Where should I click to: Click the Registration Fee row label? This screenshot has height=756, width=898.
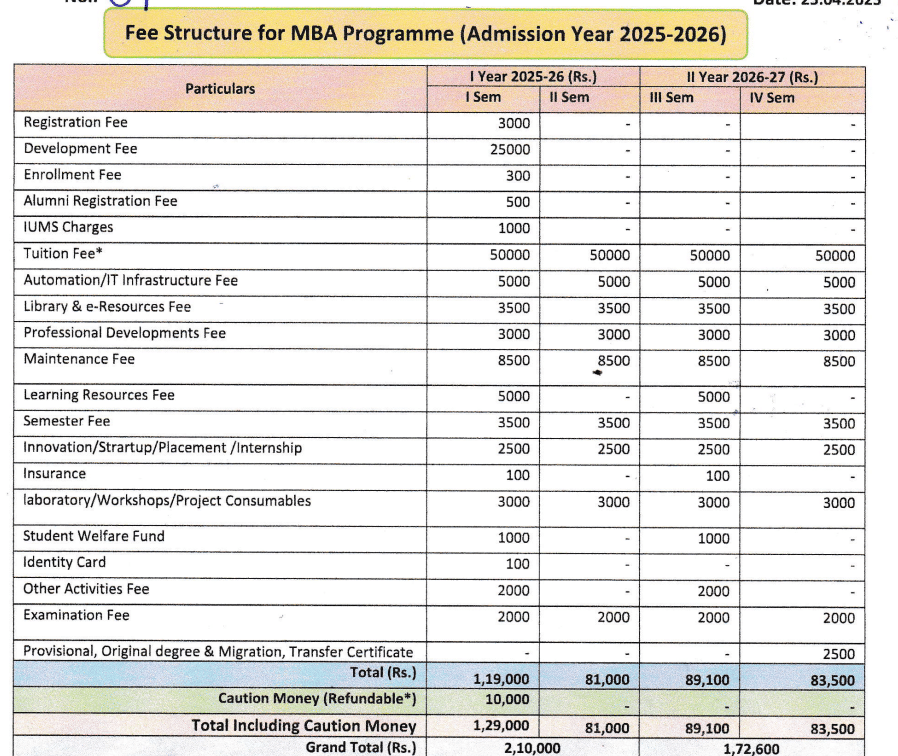coord(76,122)
